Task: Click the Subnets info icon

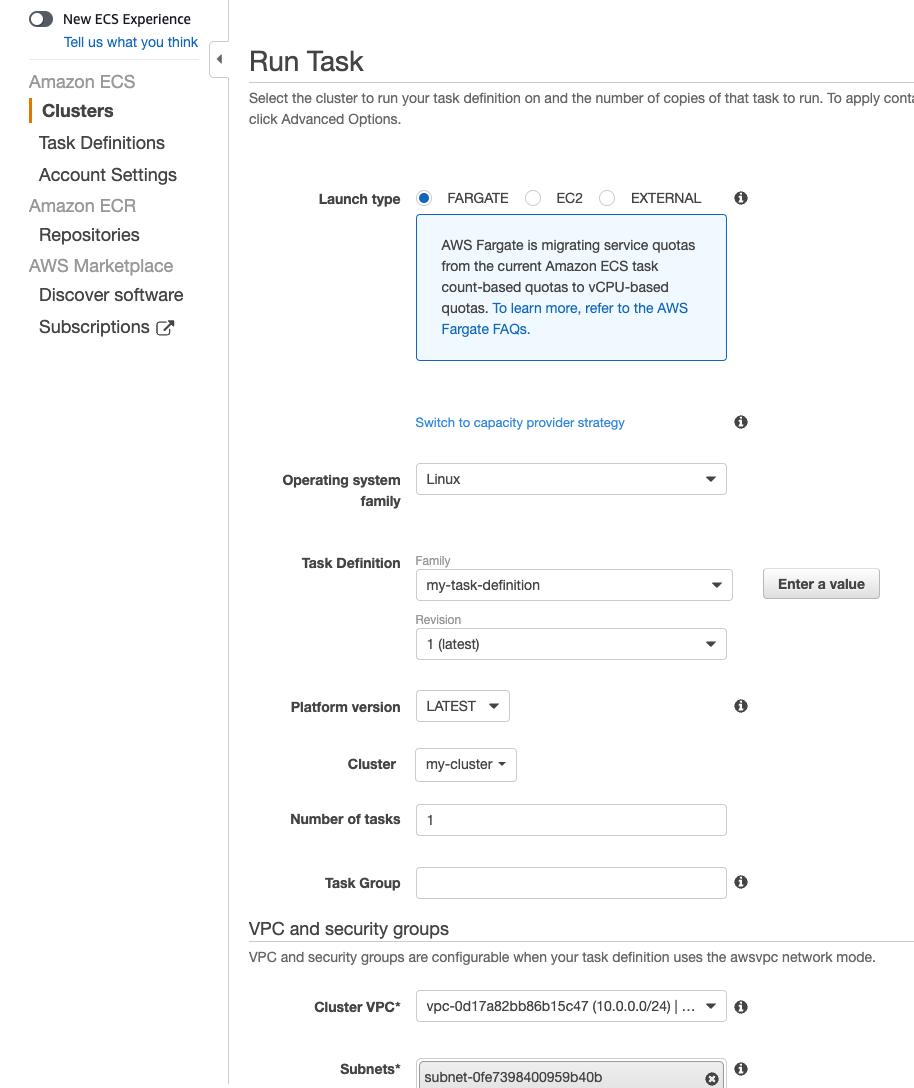Action: [x=741, y=1069]
